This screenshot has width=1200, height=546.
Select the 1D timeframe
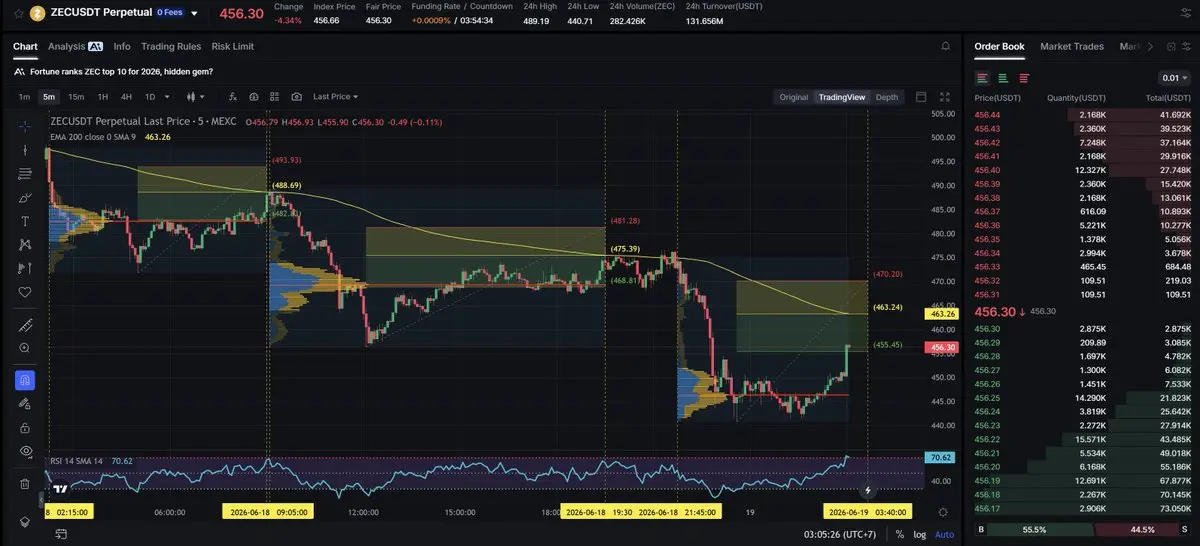(150, 97)
